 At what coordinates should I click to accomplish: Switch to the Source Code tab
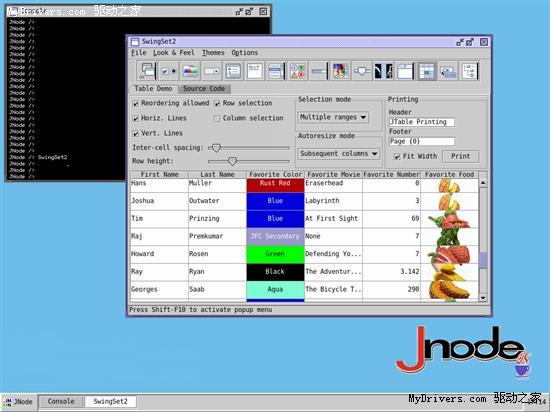204,89
